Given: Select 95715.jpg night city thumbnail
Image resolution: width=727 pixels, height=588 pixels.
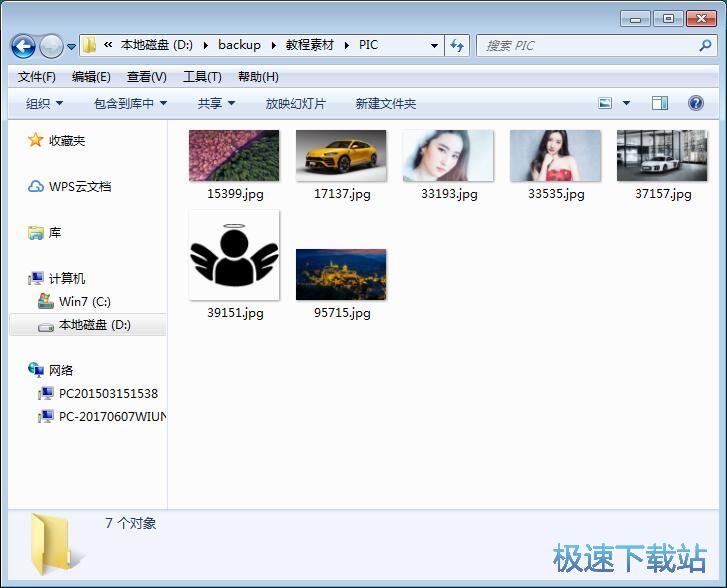Looking at the screenshot, I should tap(341, 275).
